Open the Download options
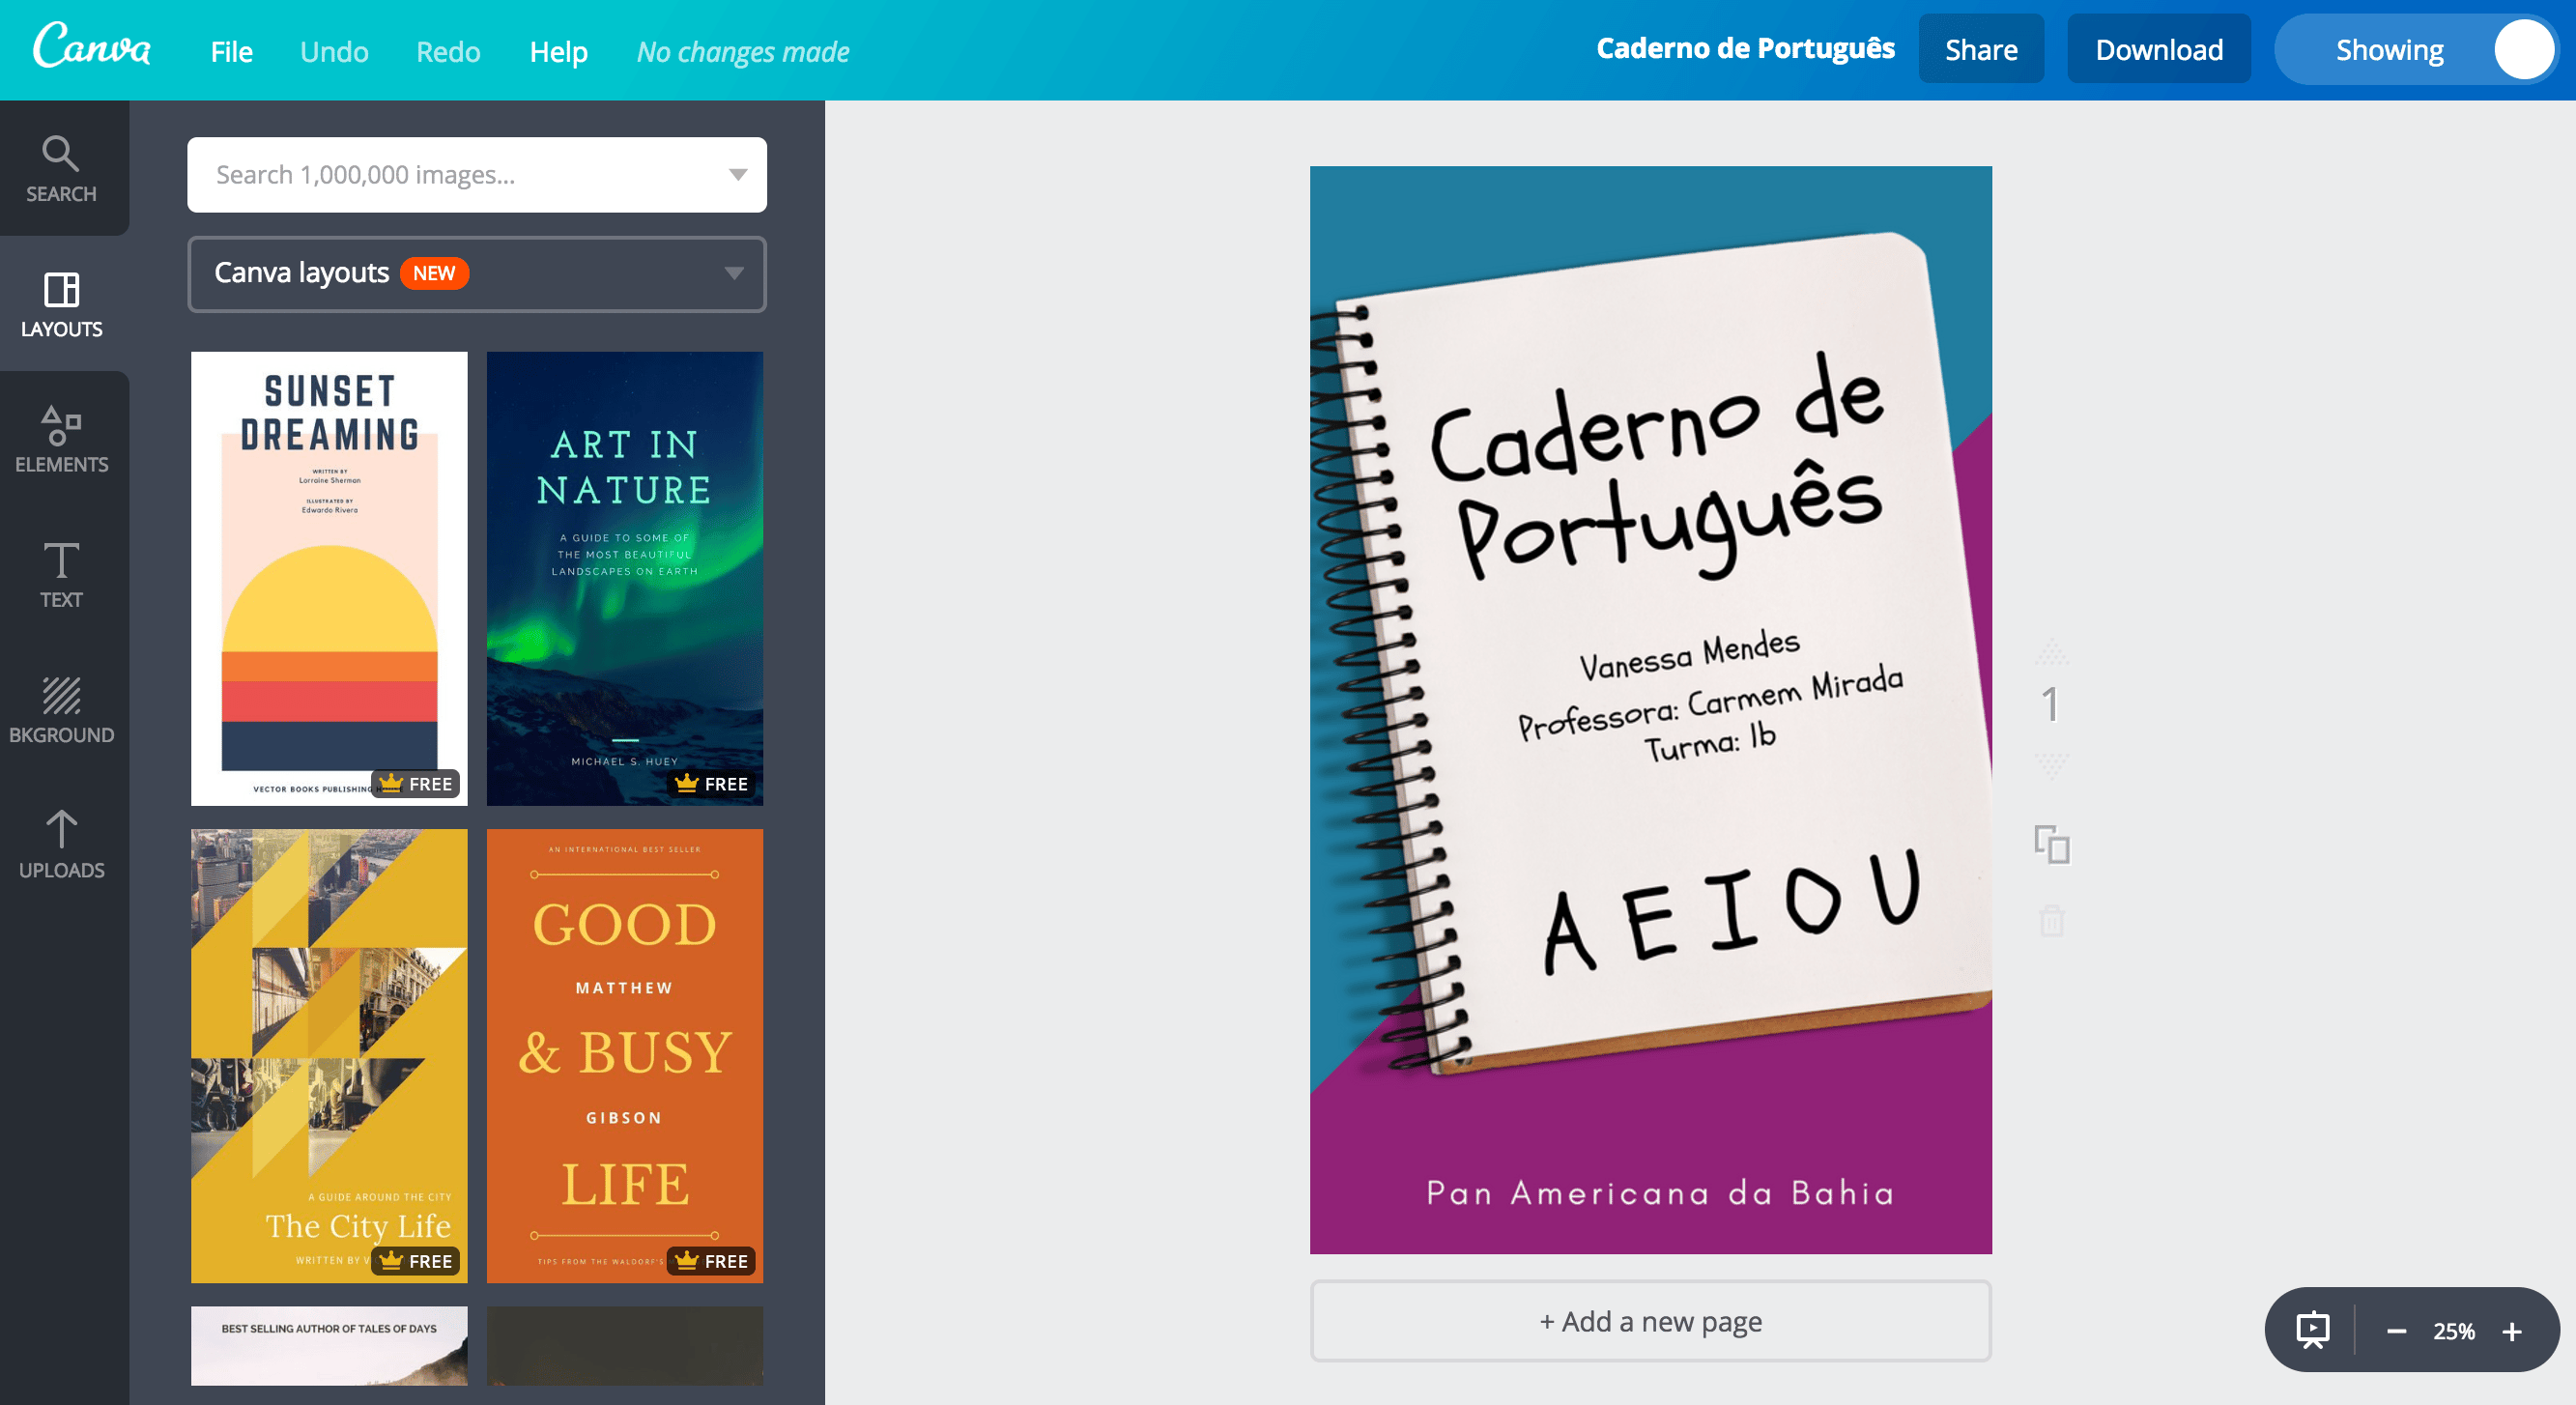 point(2159,48)
